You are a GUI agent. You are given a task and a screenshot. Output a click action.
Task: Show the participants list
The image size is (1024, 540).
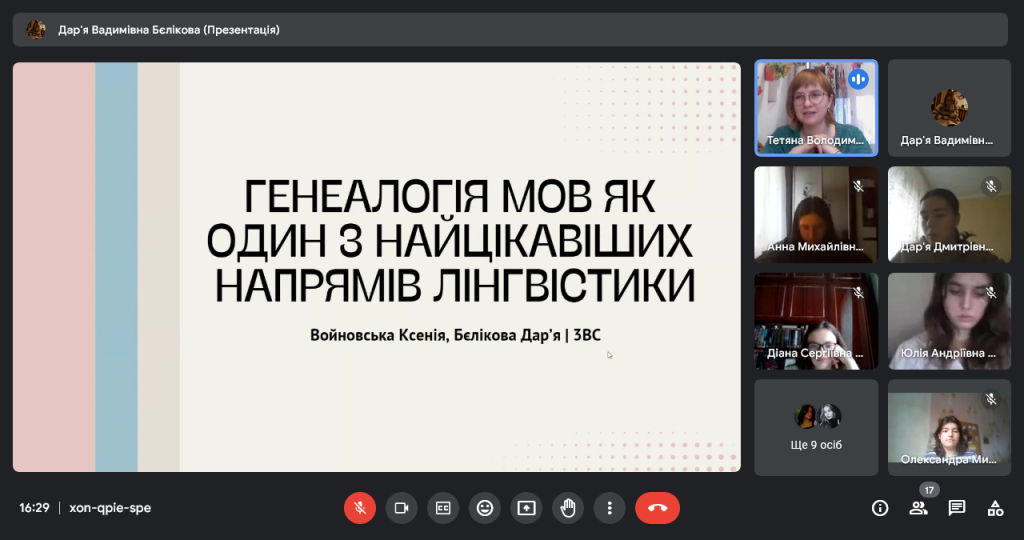[918, 508]
